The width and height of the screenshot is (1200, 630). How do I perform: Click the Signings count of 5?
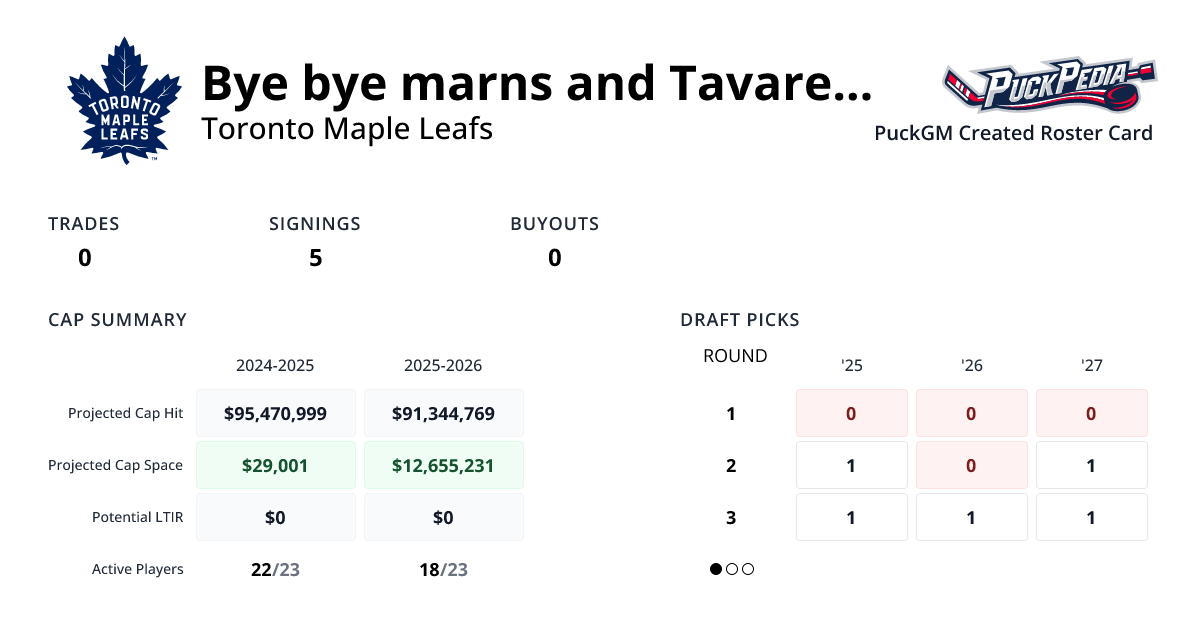pos(315,258)
